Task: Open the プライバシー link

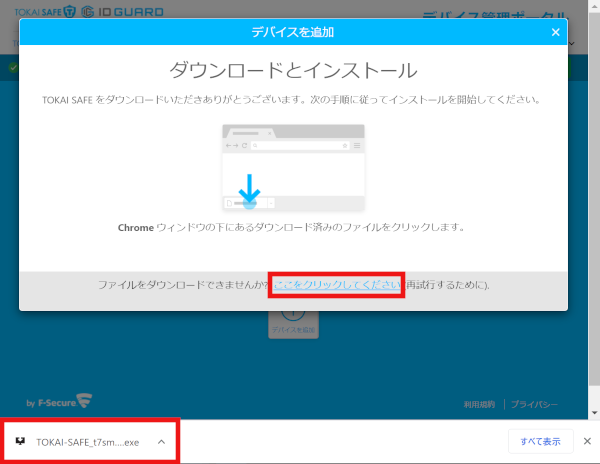Action: (534, 404)
